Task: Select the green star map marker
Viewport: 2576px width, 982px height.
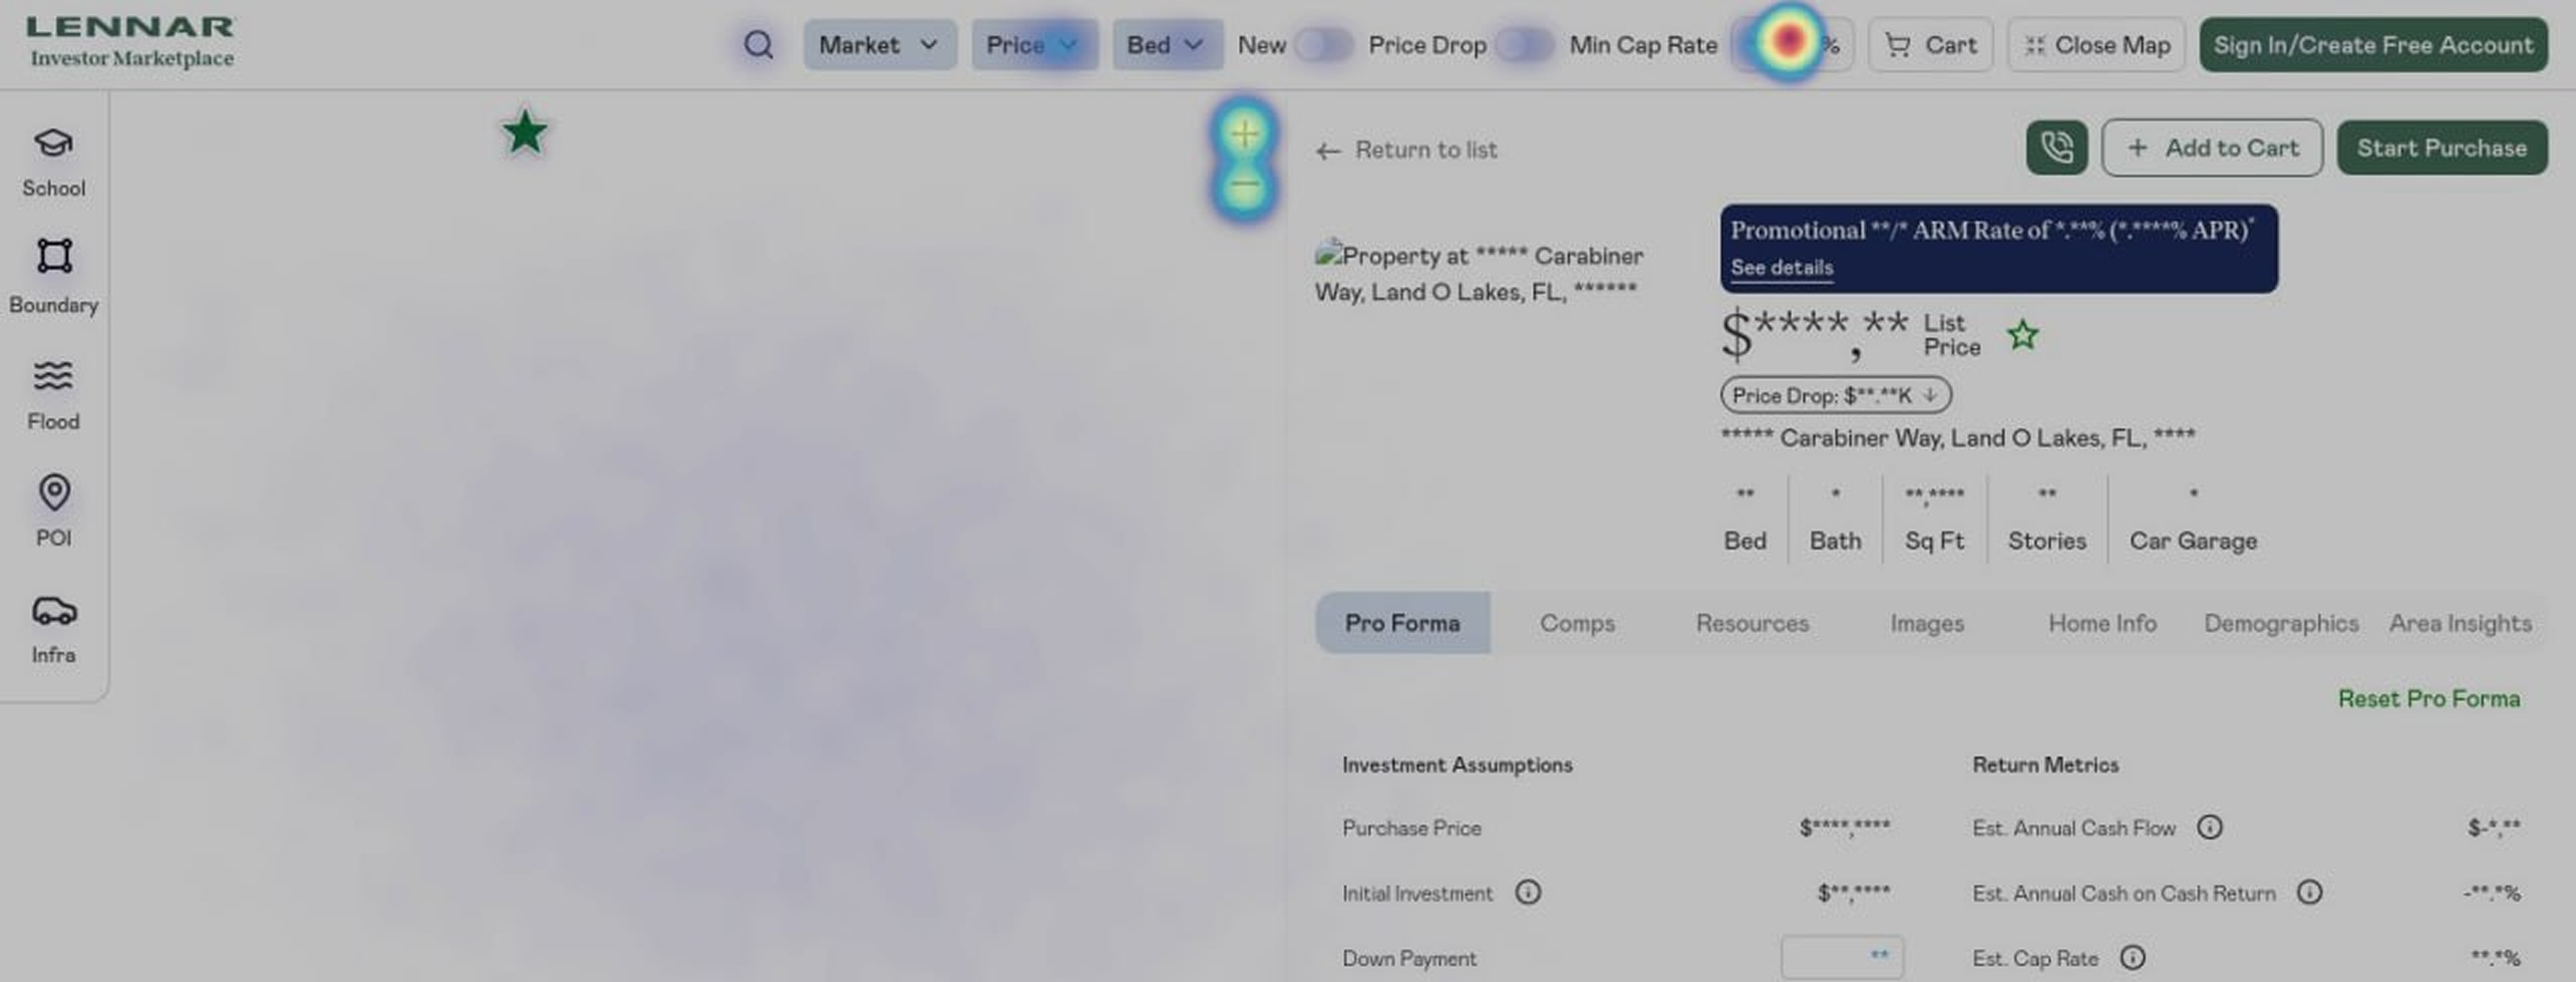Action: pos(525,132)
